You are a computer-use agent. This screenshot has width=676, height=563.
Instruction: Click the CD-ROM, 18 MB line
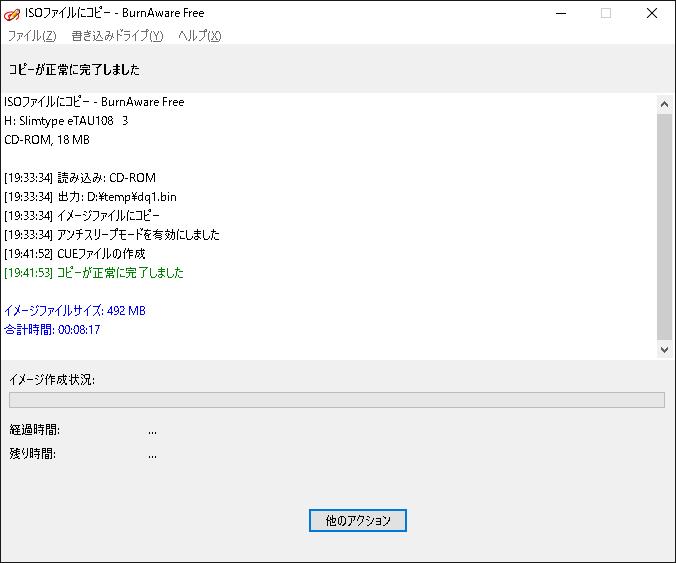(x=47, y=140)
